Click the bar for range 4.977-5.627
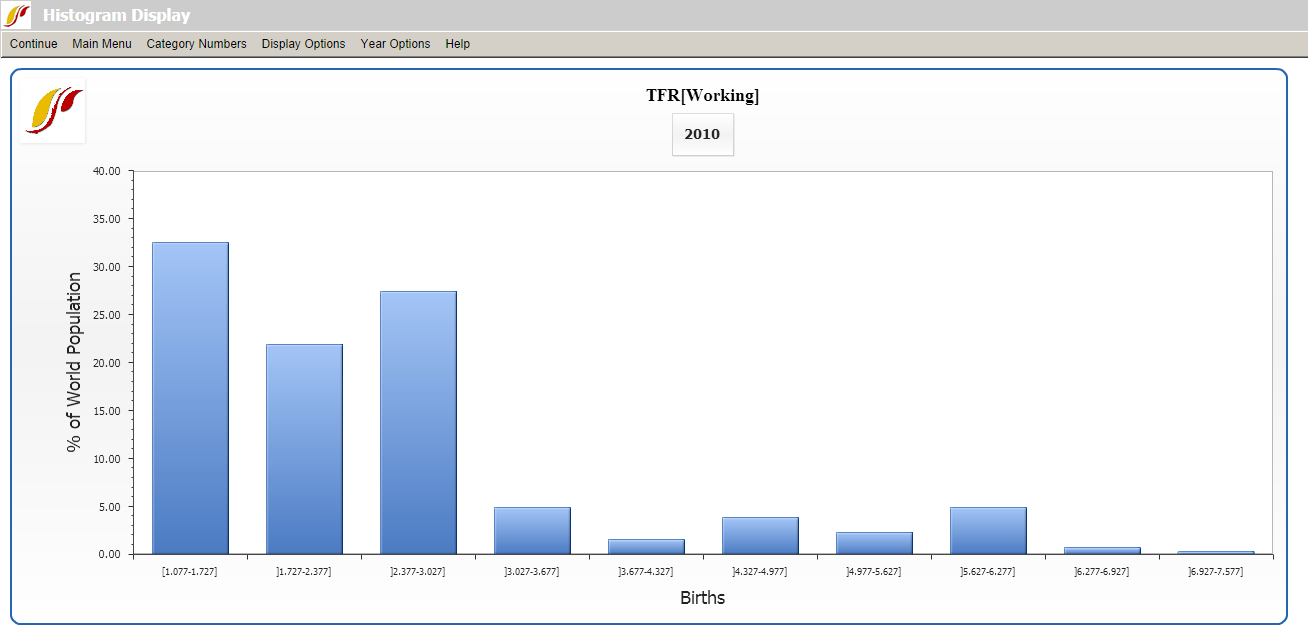This screenshot has height=636, width=1308. pyautogui.click(x=874, y=543)
